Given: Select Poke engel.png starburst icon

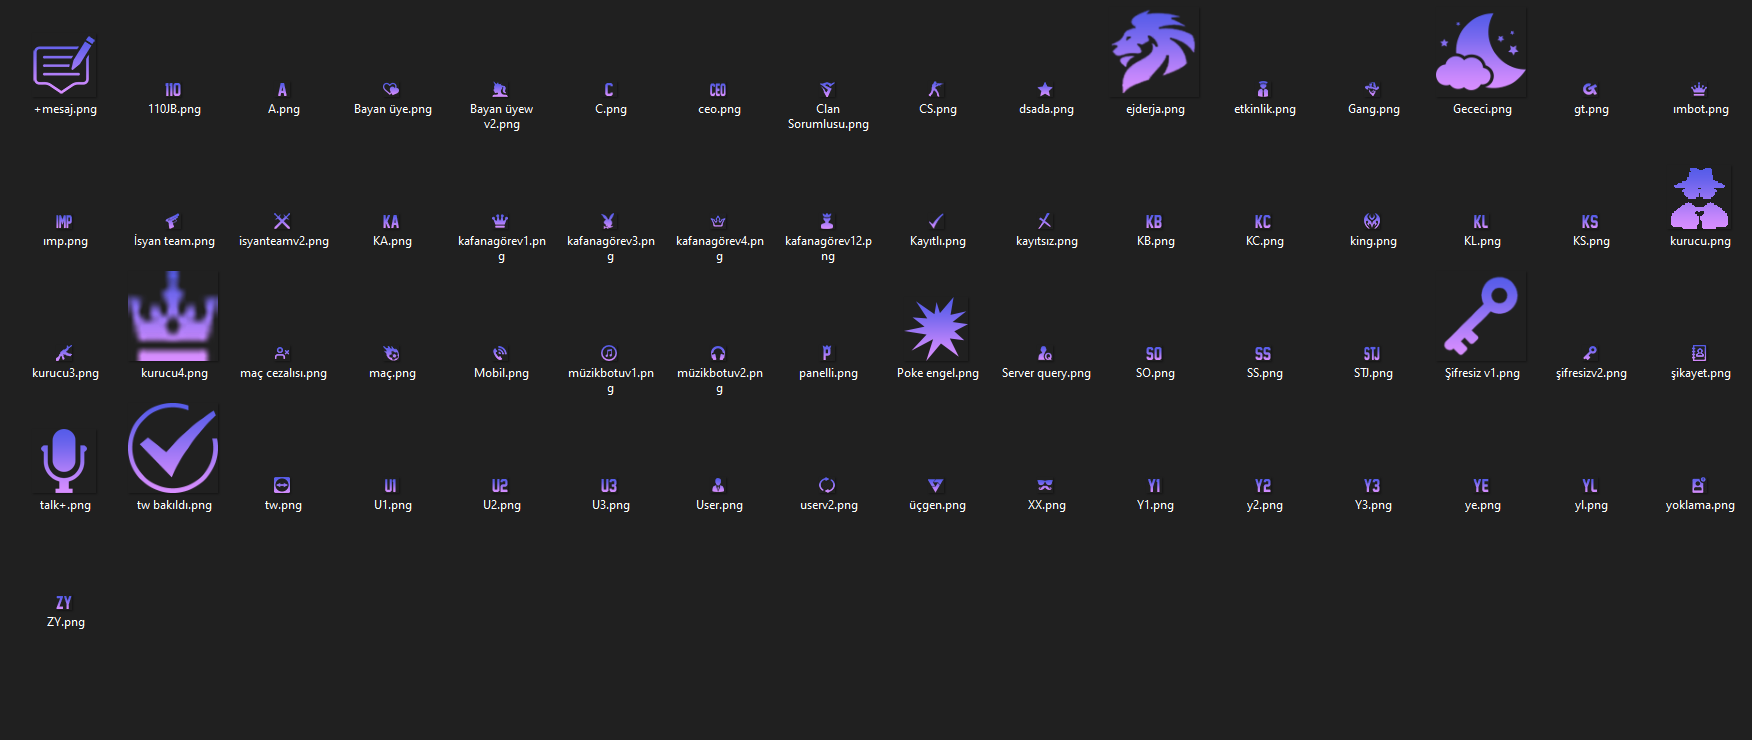Looking at the screenshot, I should 936,328.
